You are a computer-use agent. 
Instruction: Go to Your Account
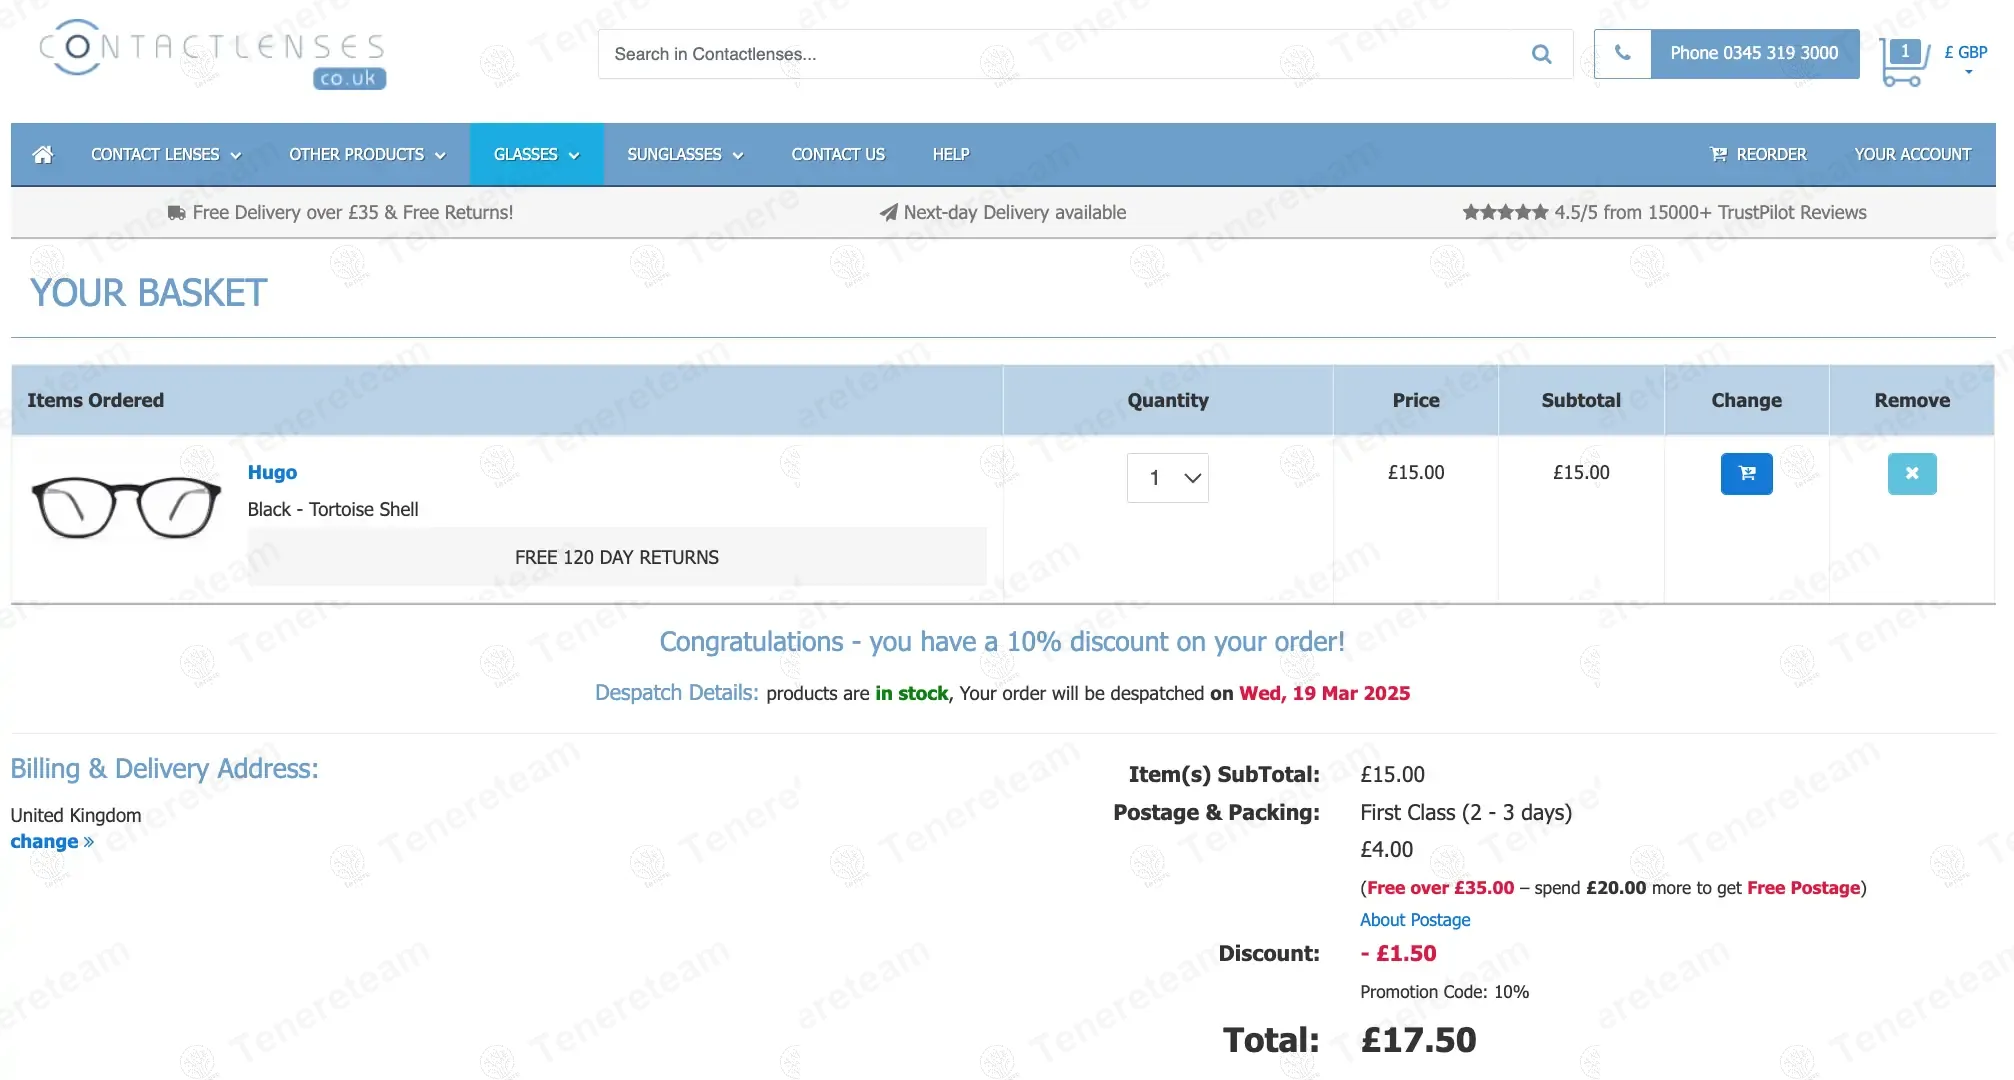tap(1912, 154)
